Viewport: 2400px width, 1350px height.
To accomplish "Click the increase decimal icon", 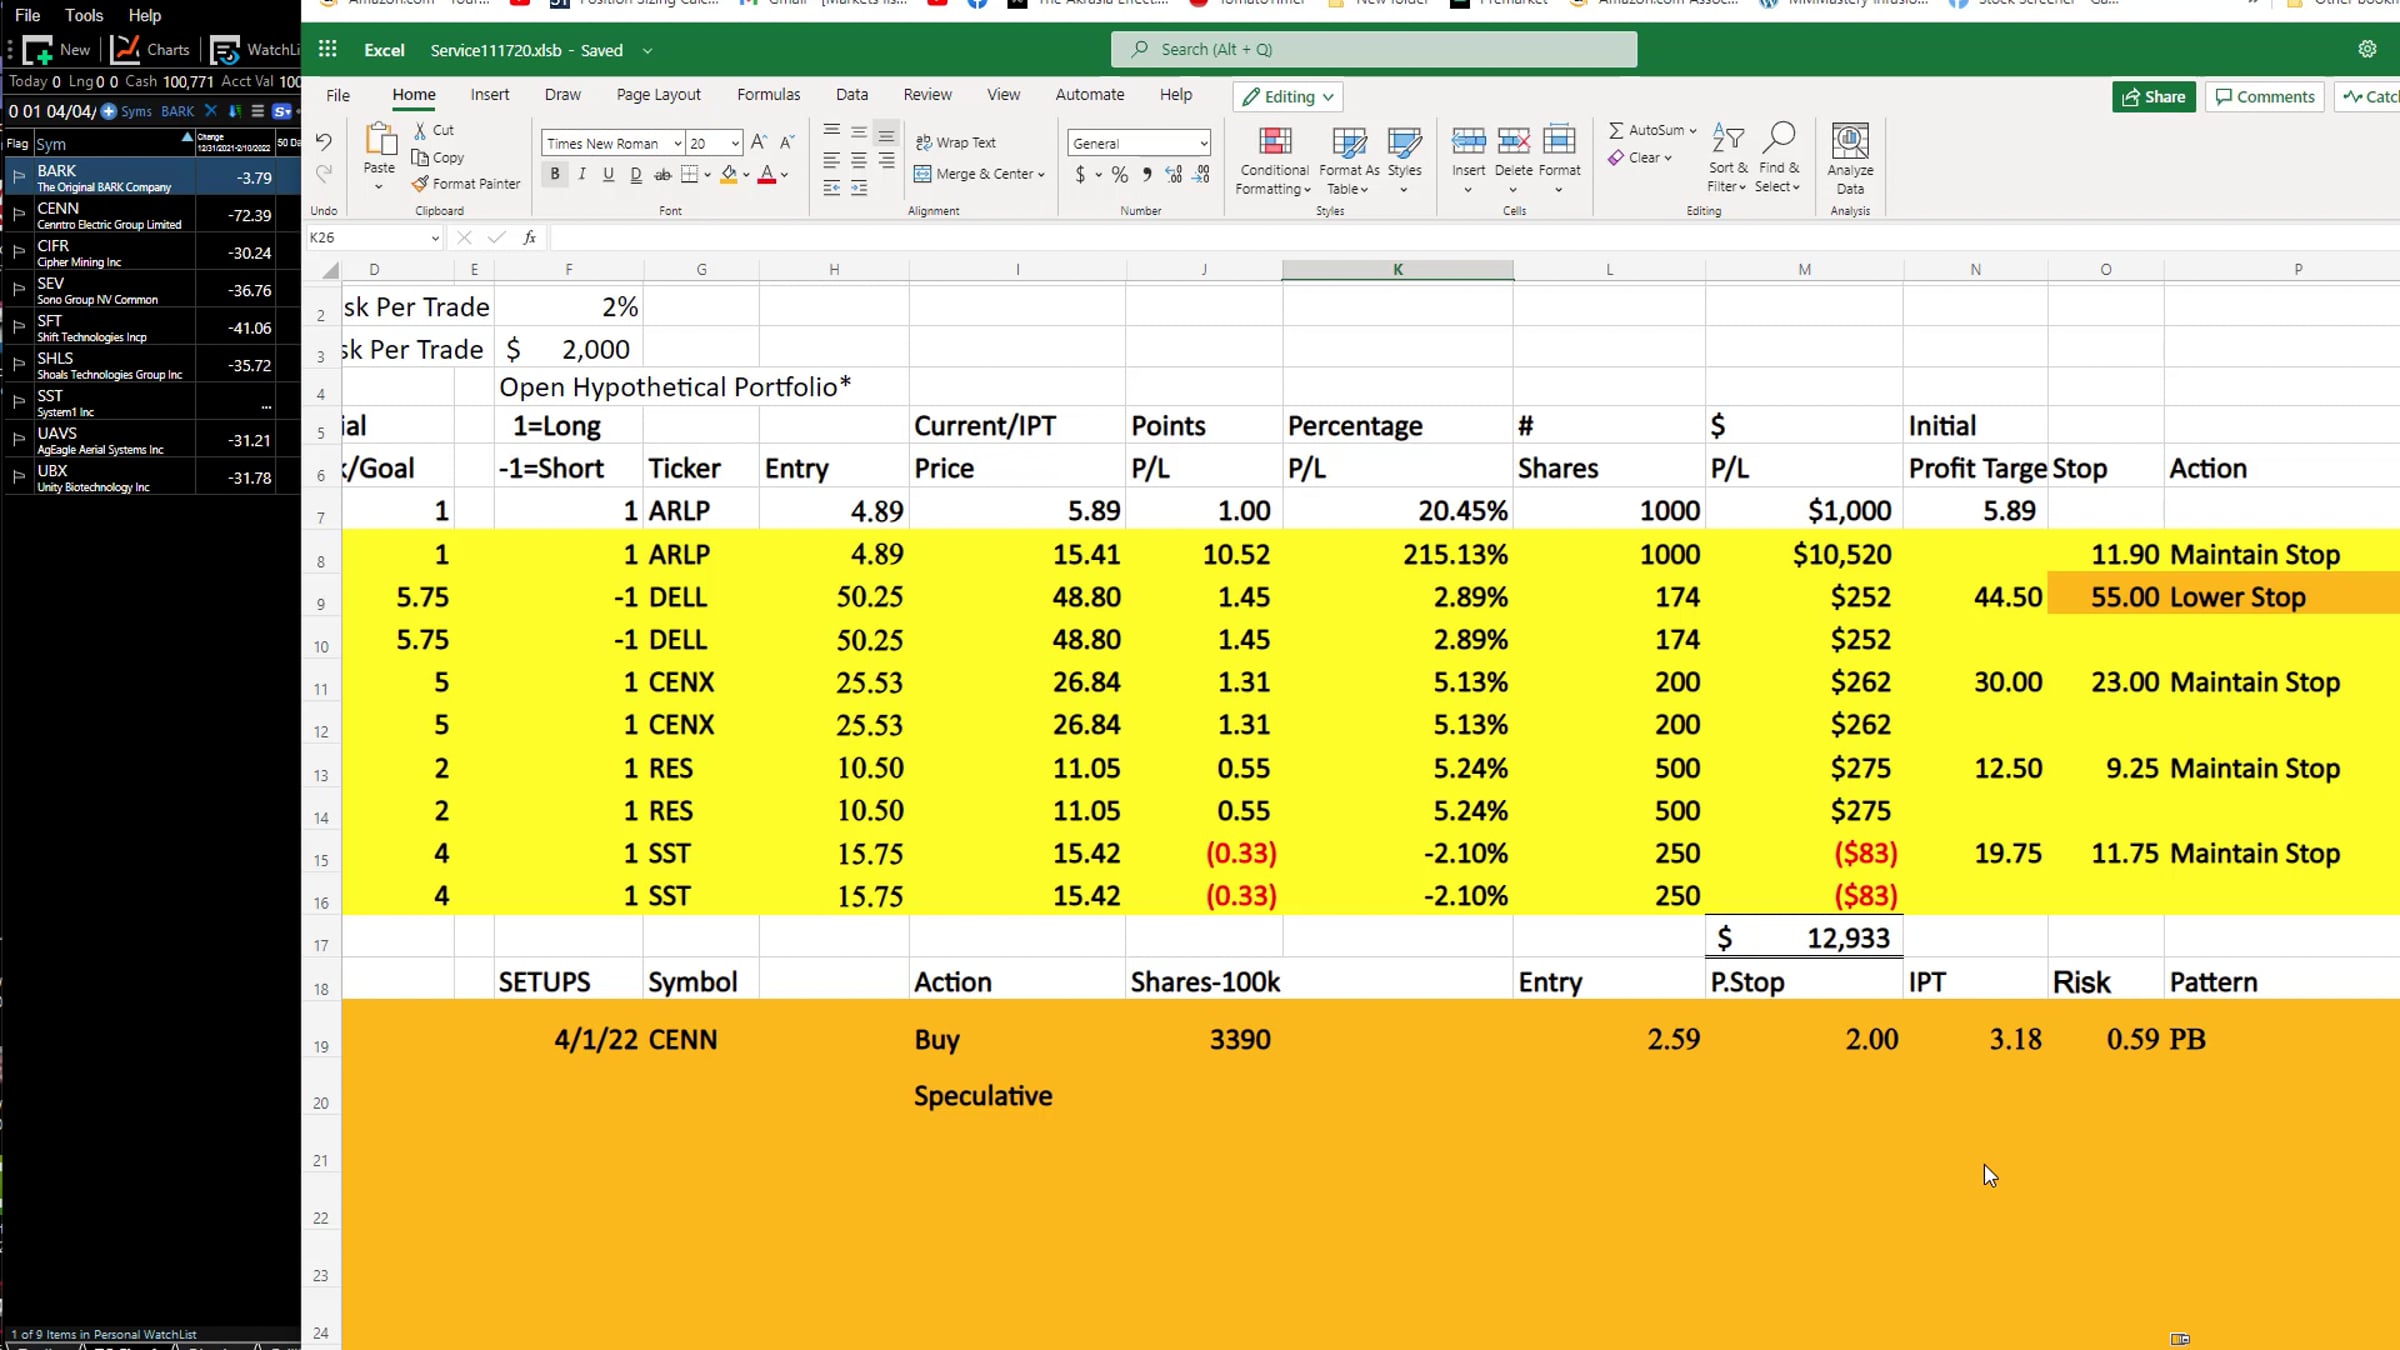I will (x=1174, y=175).
